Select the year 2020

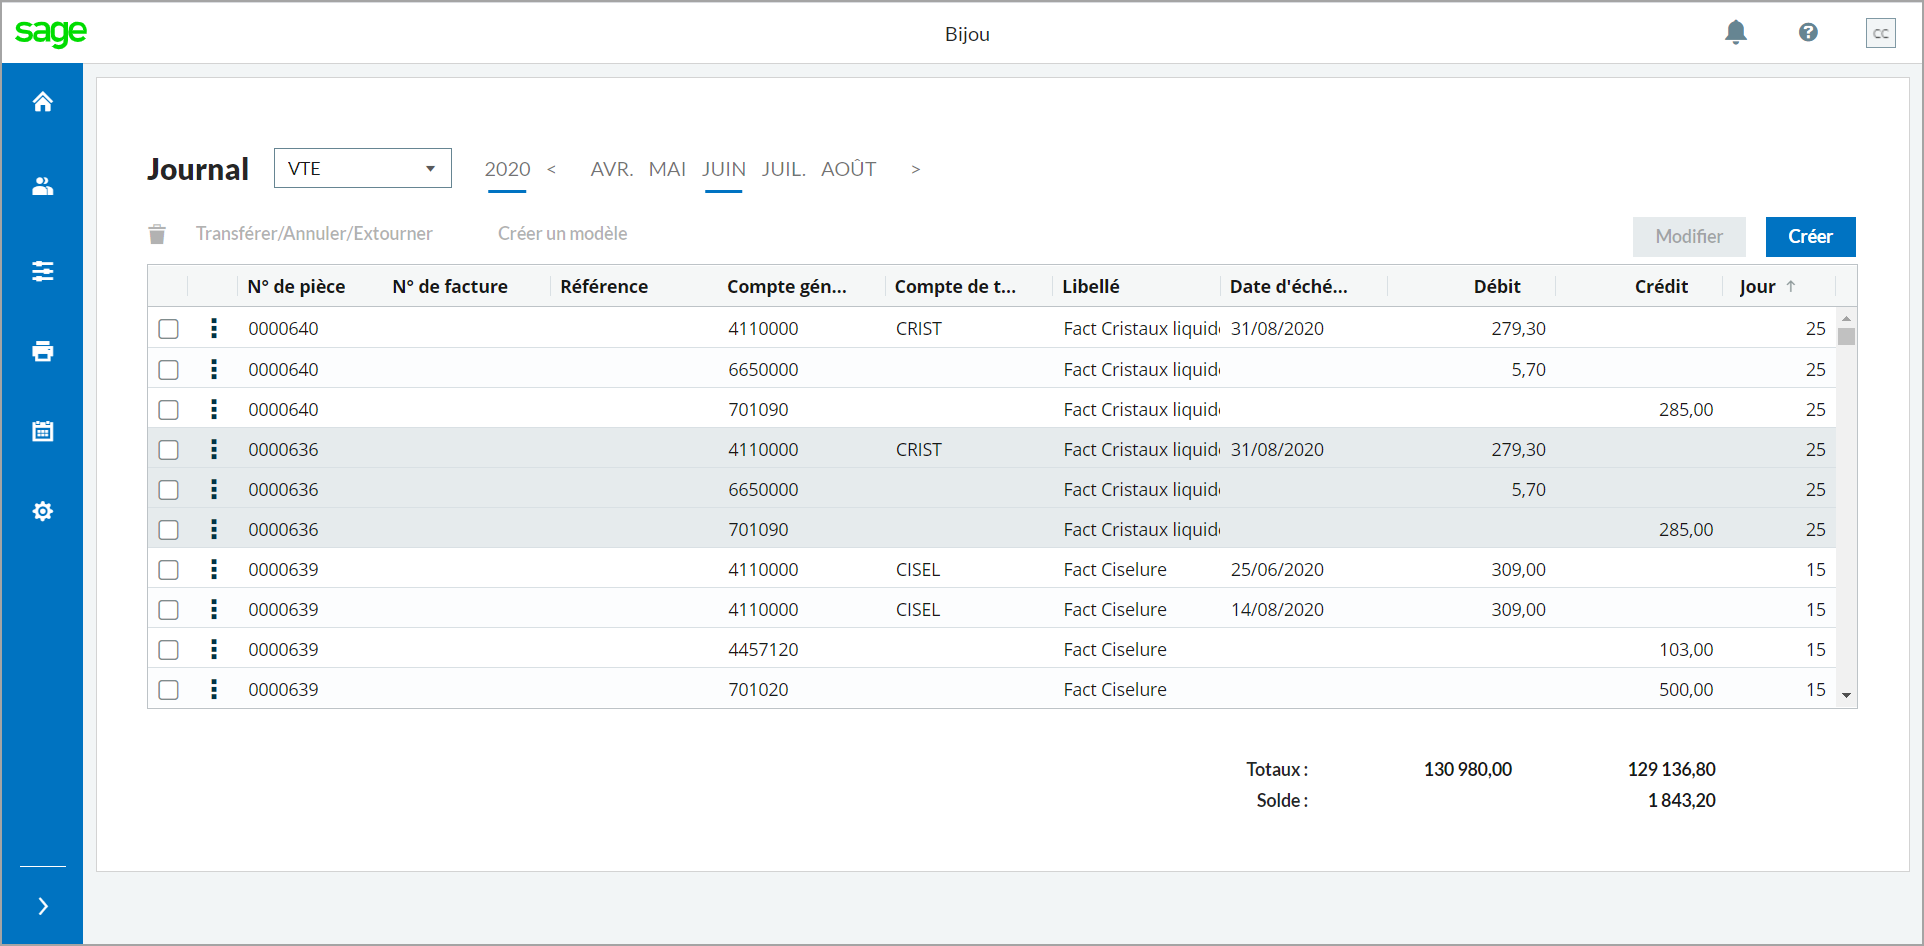[x=507, y=169]
